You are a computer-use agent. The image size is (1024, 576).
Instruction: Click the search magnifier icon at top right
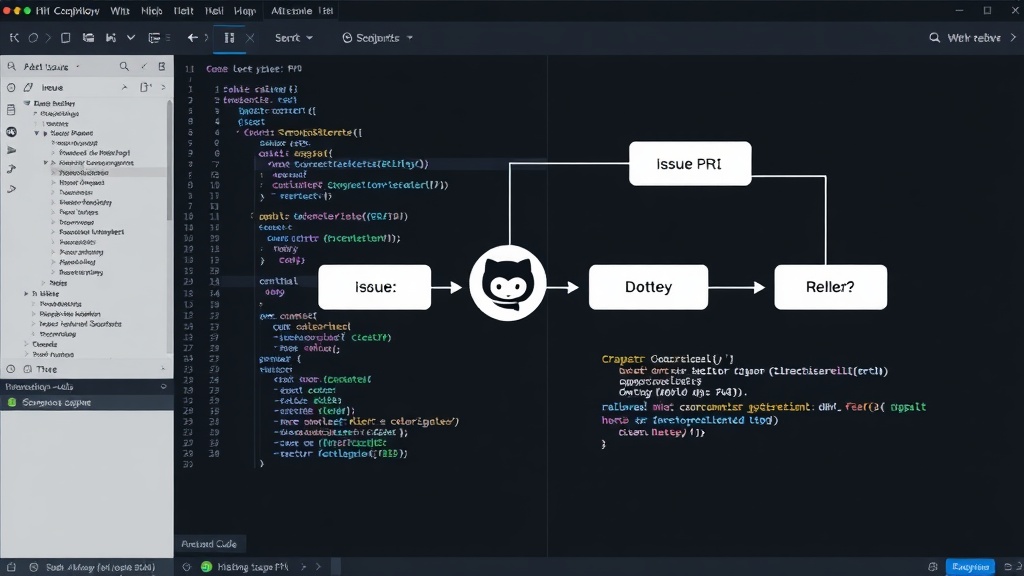[935, 38]
